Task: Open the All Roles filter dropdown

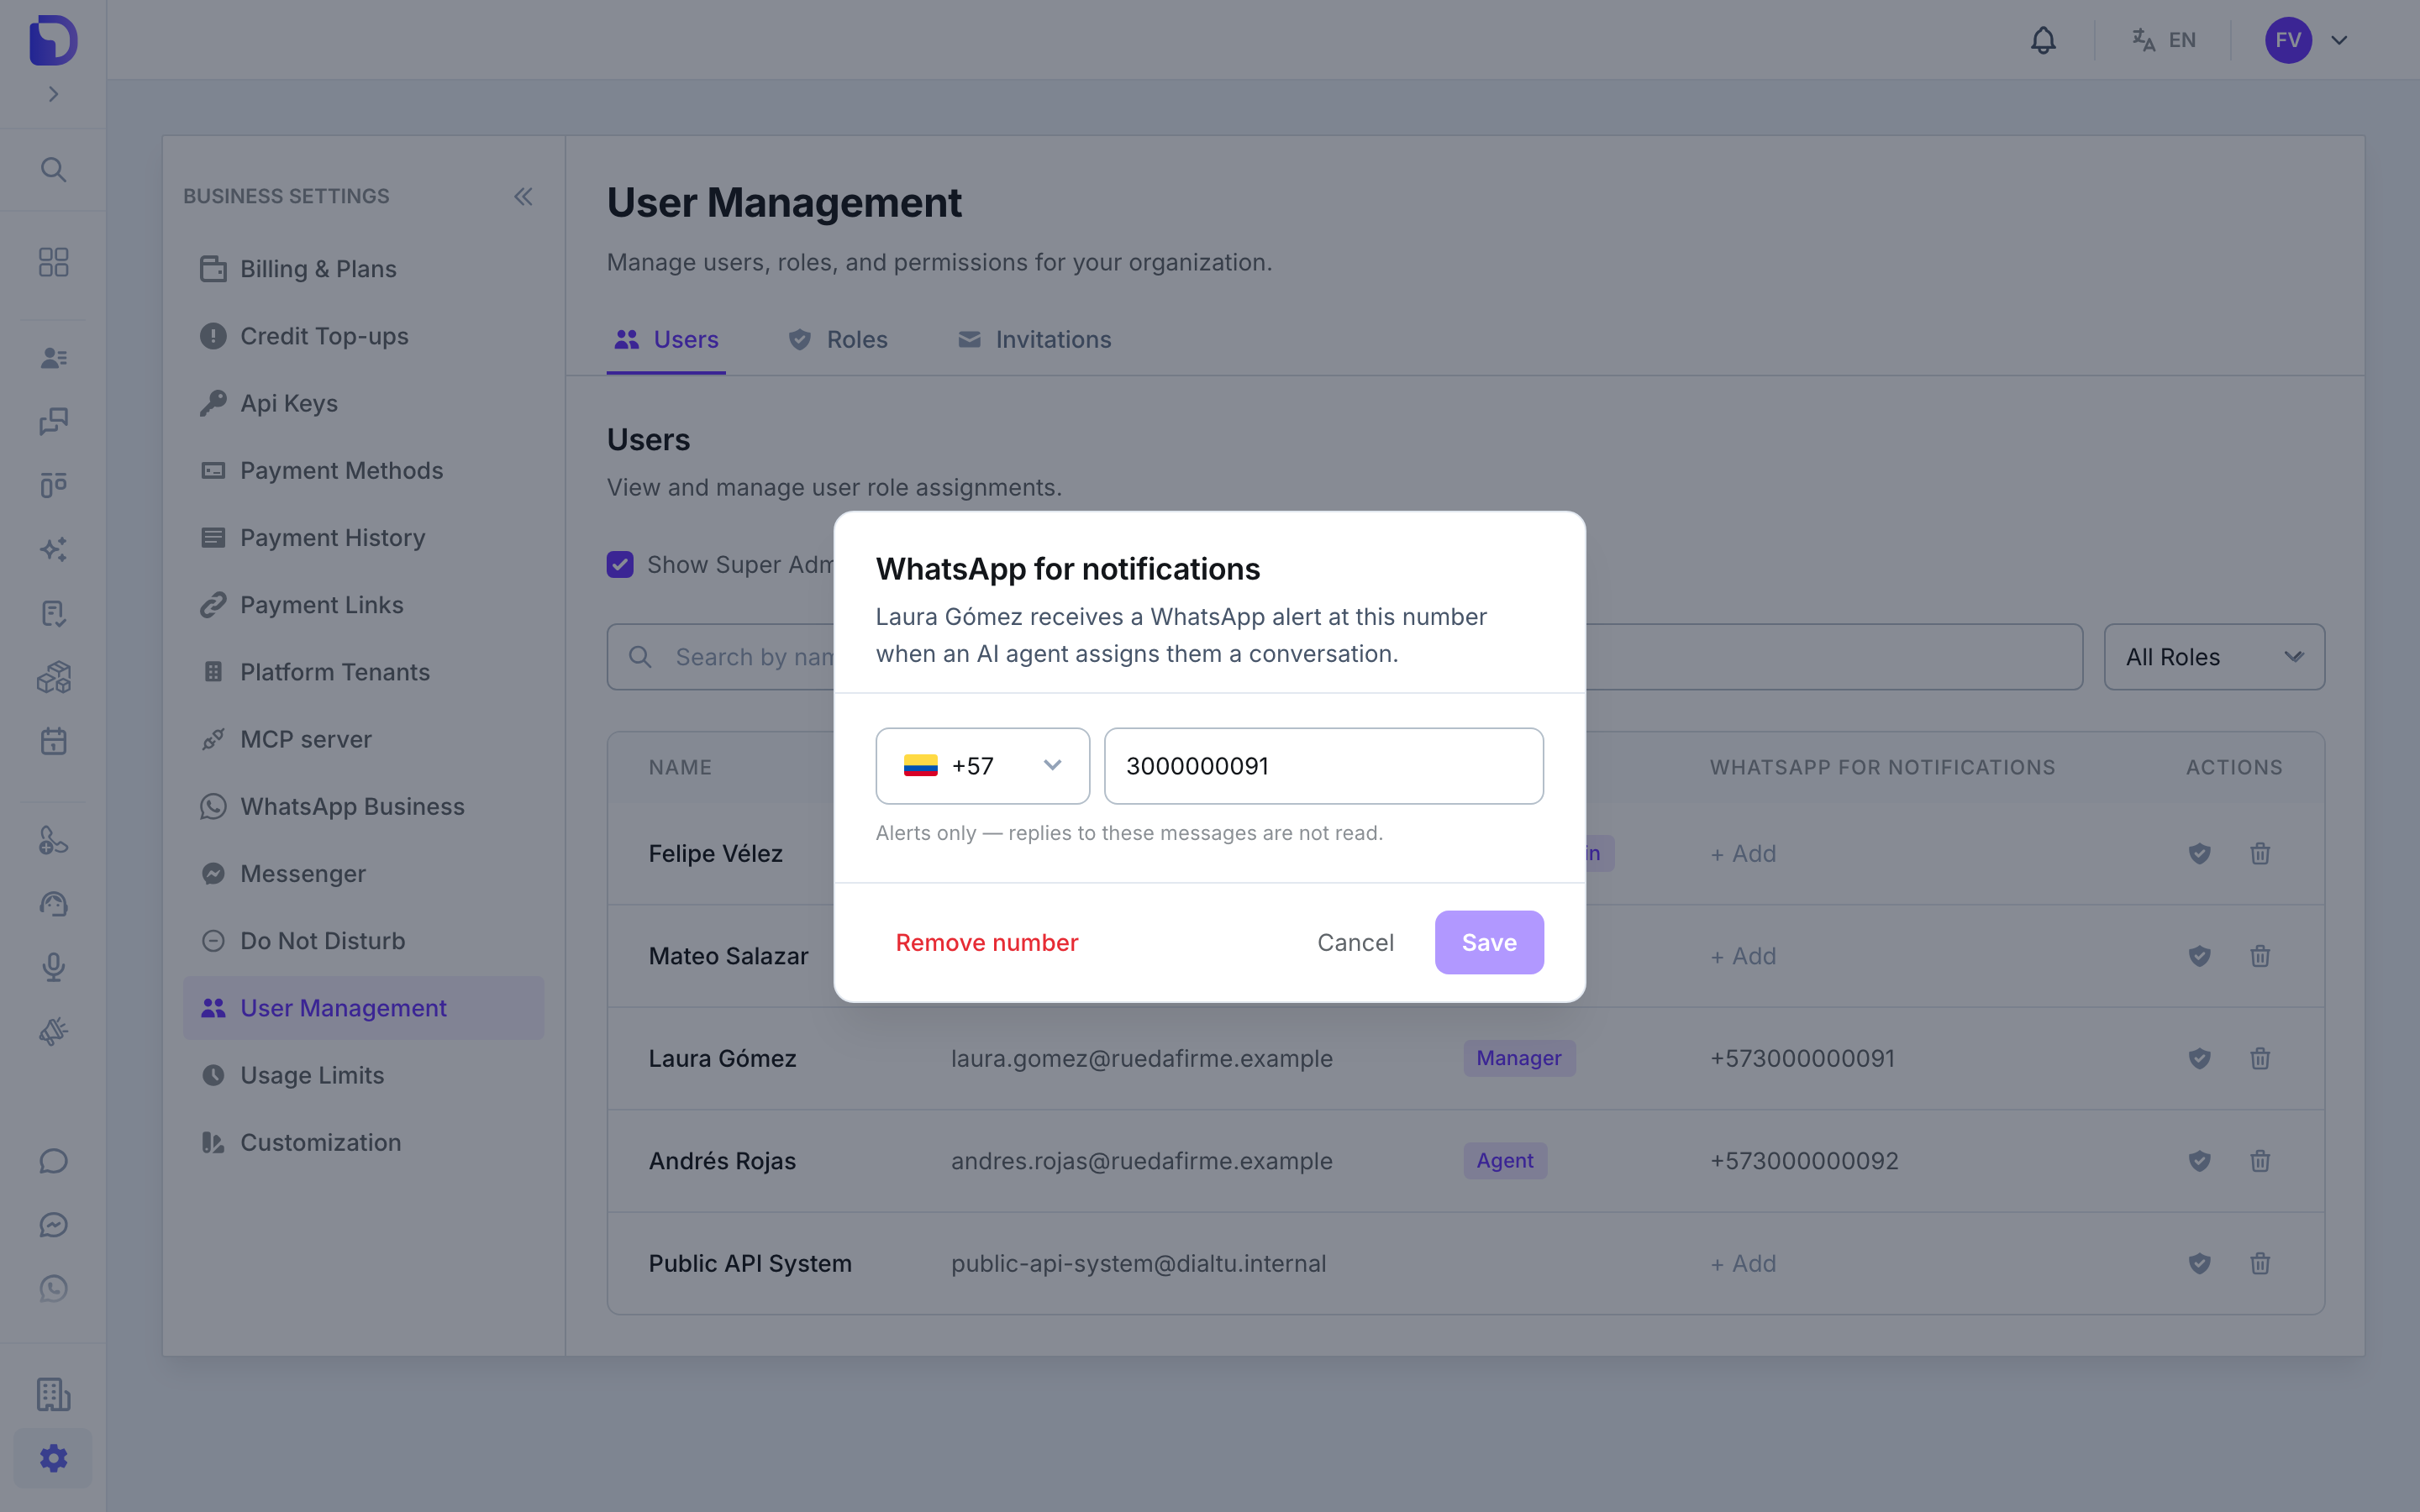Action: coord(2214,657)
